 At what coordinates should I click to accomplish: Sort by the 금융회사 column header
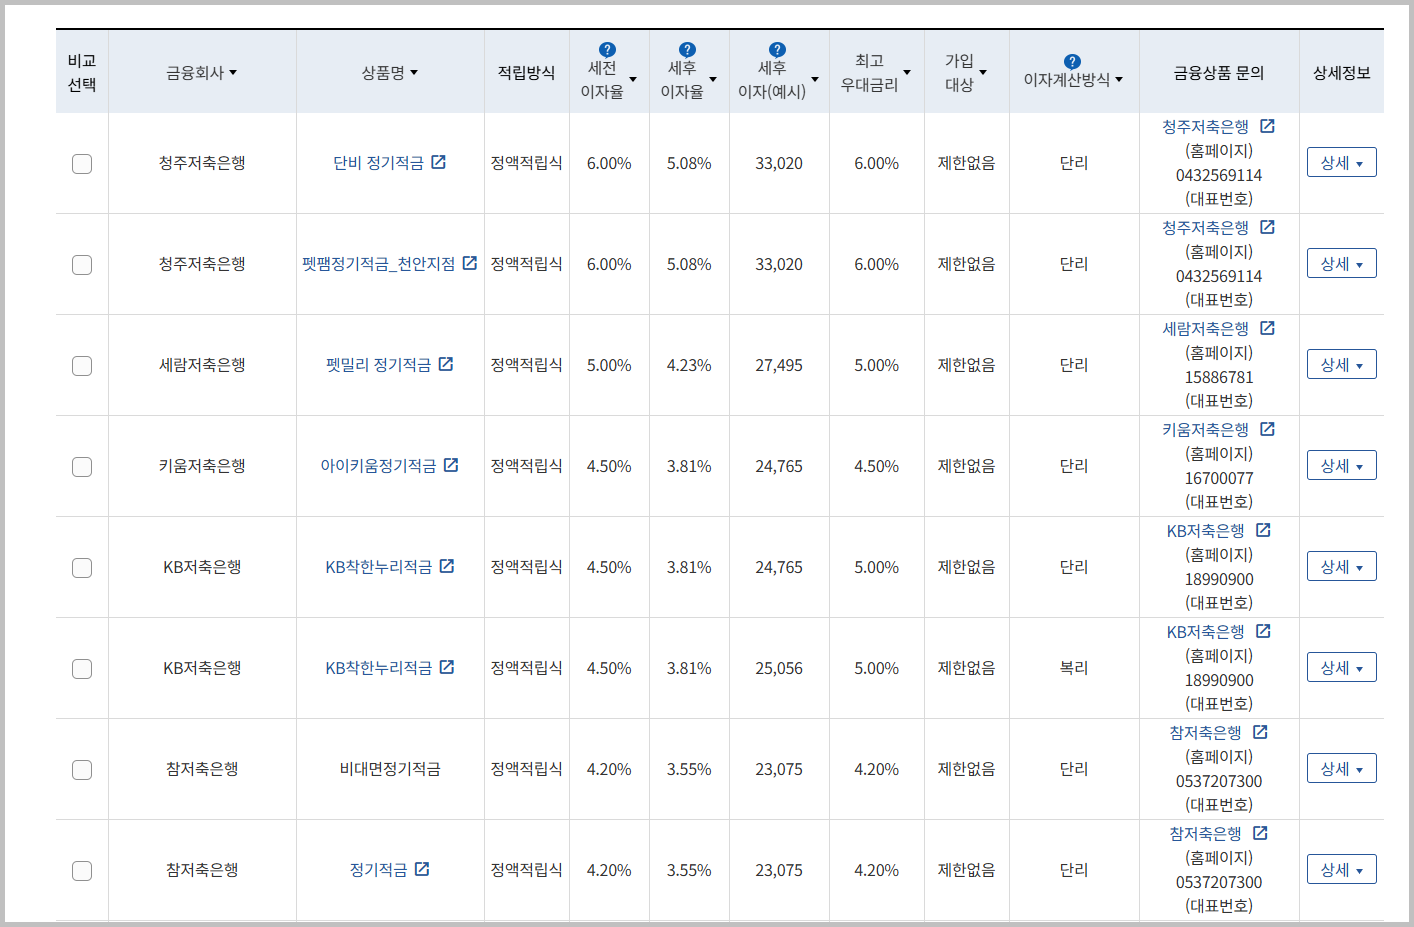click(x=201, y=73)
